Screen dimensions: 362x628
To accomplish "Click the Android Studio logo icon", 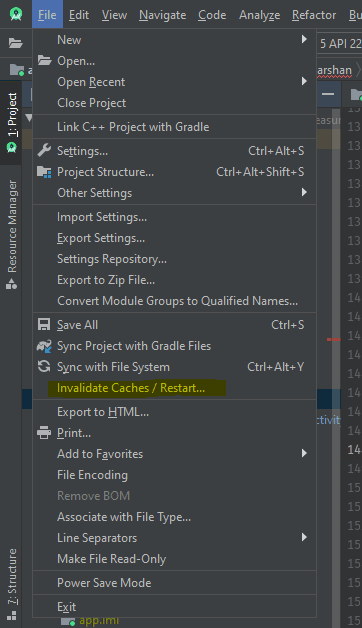I will [x=16, y=14].
